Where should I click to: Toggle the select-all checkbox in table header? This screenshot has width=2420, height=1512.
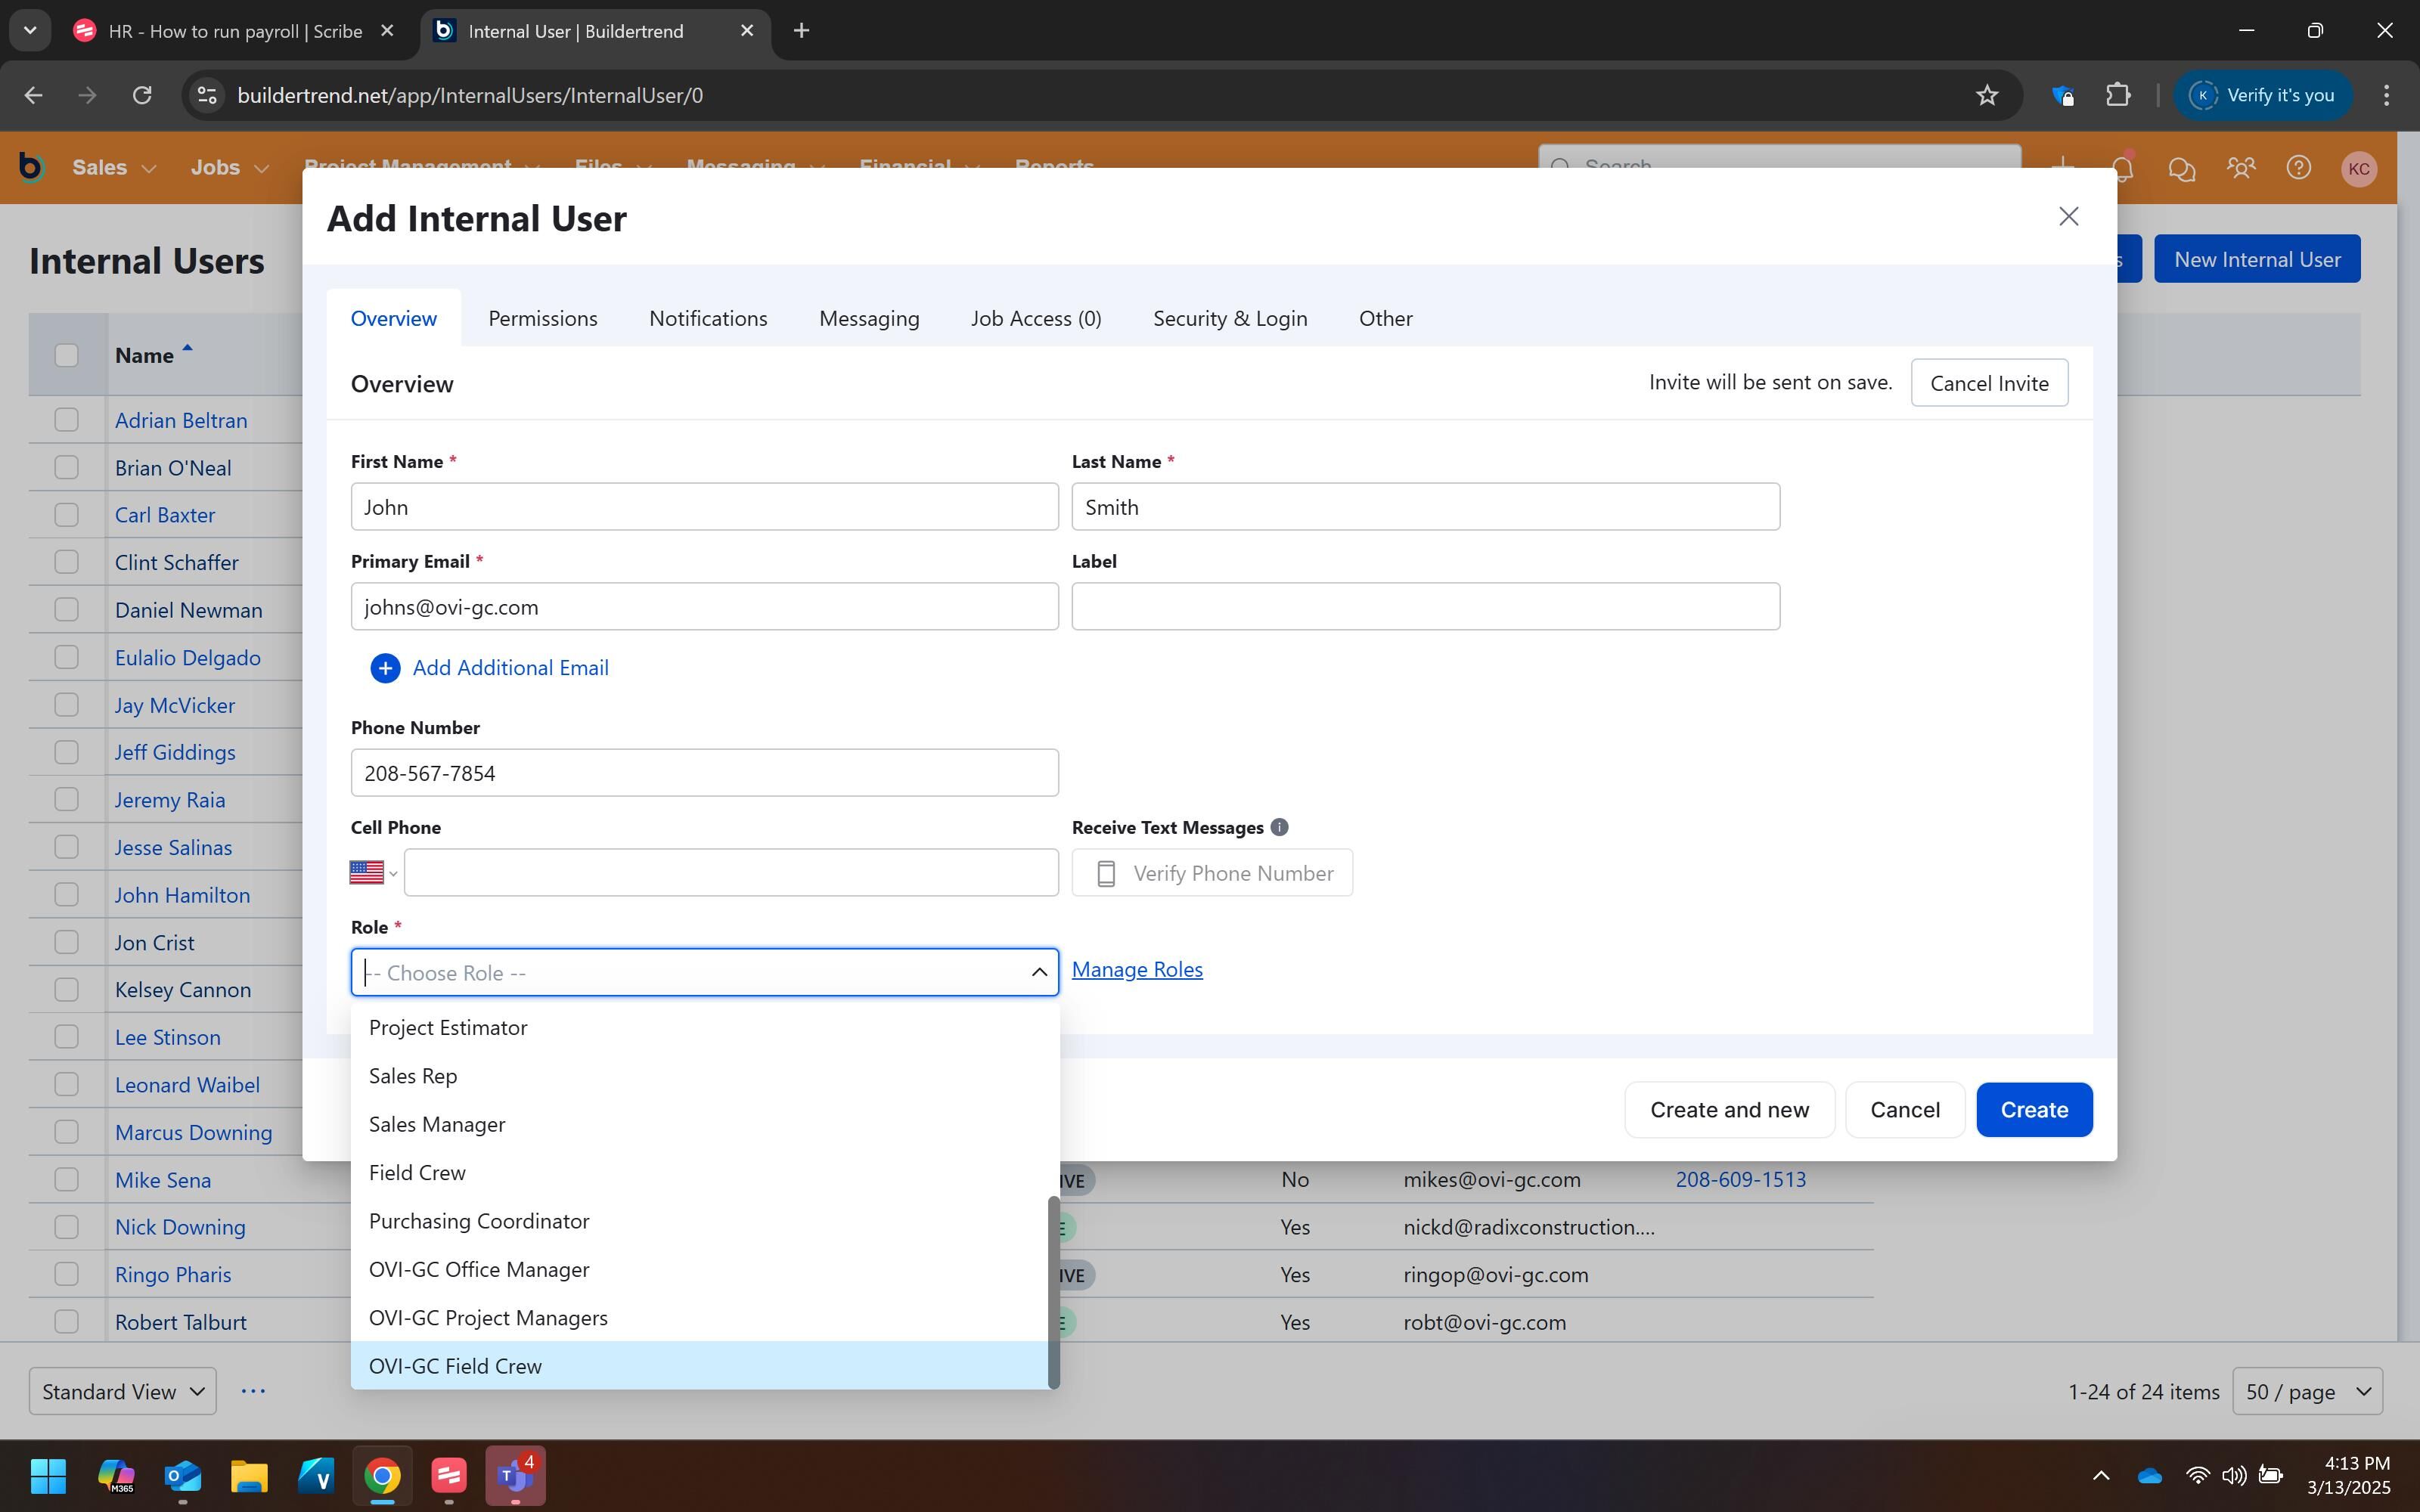click(66, 355)
